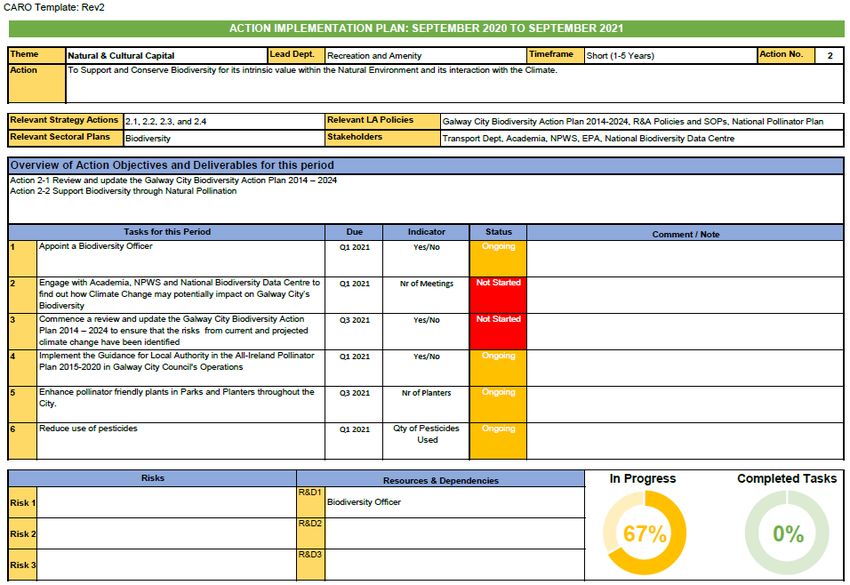
Task: Click the 'Overview of Action Objectives' header
Action: pyautogui.click(x=426, y=165)
